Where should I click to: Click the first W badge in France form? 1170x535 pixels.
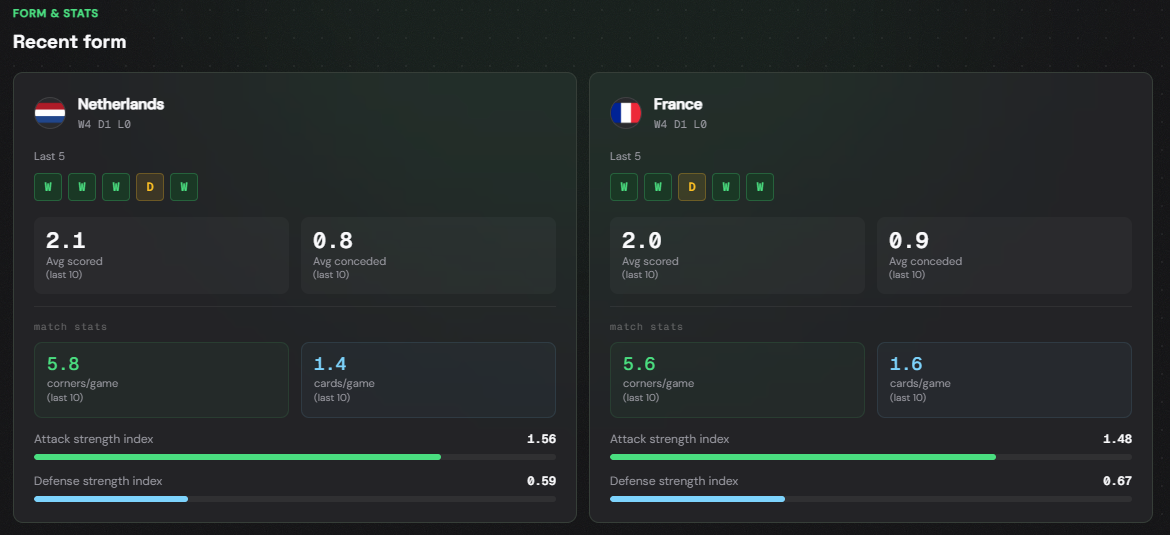[x=624, y=187]
